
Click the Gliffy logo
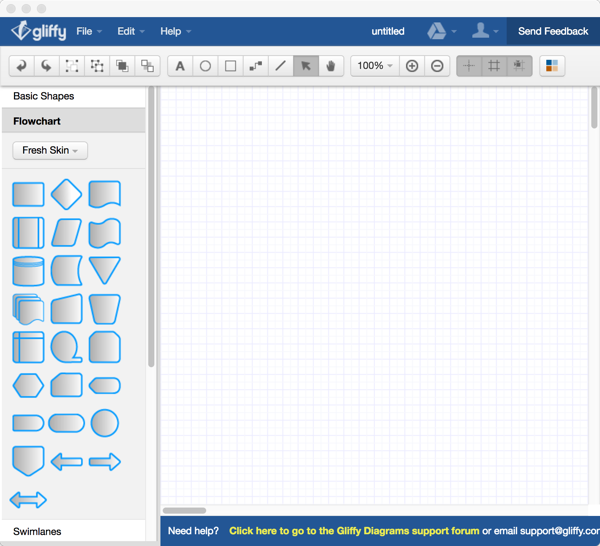[39, 31]
